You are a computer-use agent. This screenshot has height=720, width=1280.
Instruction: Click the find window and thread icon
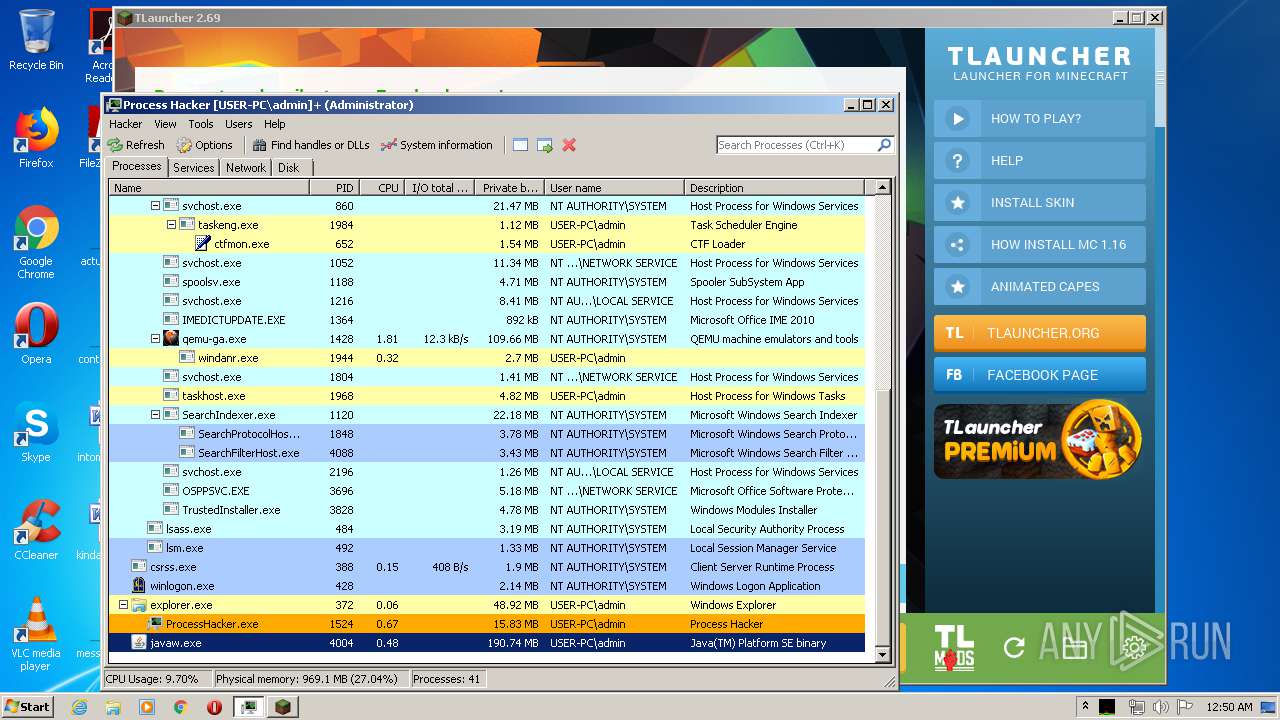point(545,145)
